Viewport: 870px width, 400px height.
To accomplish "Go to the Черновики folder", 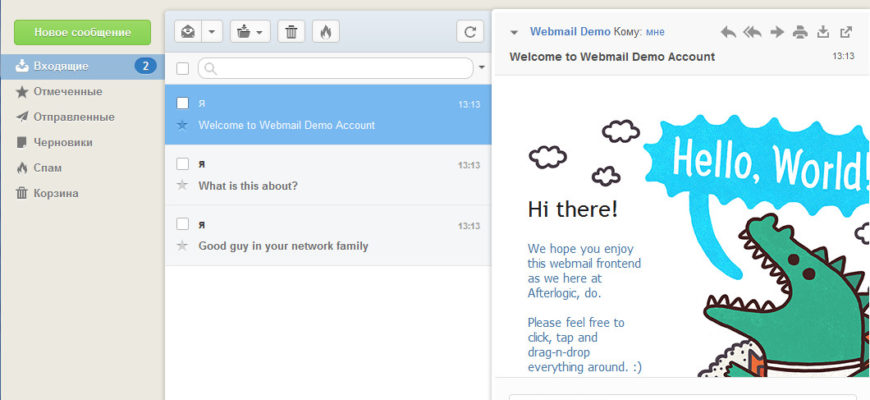I will click(63, 143).
